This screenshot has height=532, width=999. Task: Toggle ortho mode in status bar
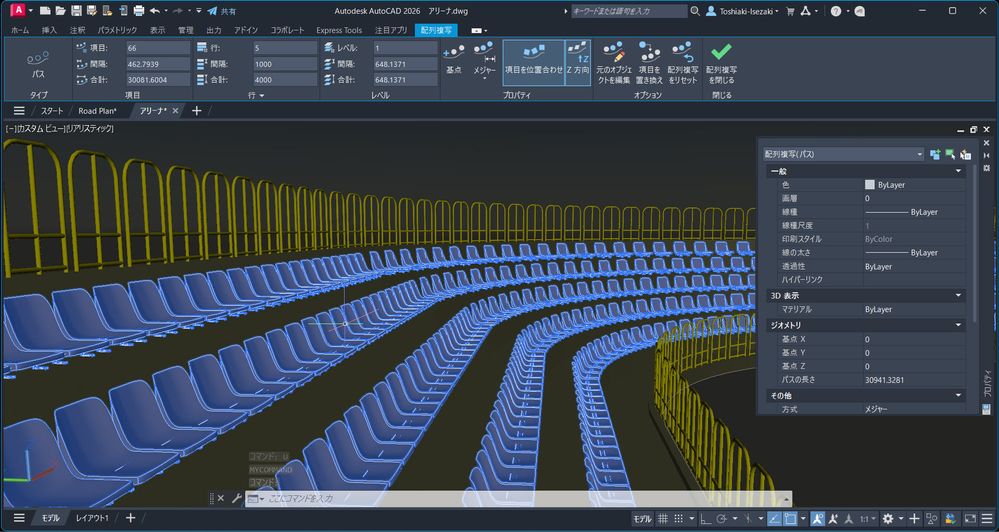pos(706,519)
